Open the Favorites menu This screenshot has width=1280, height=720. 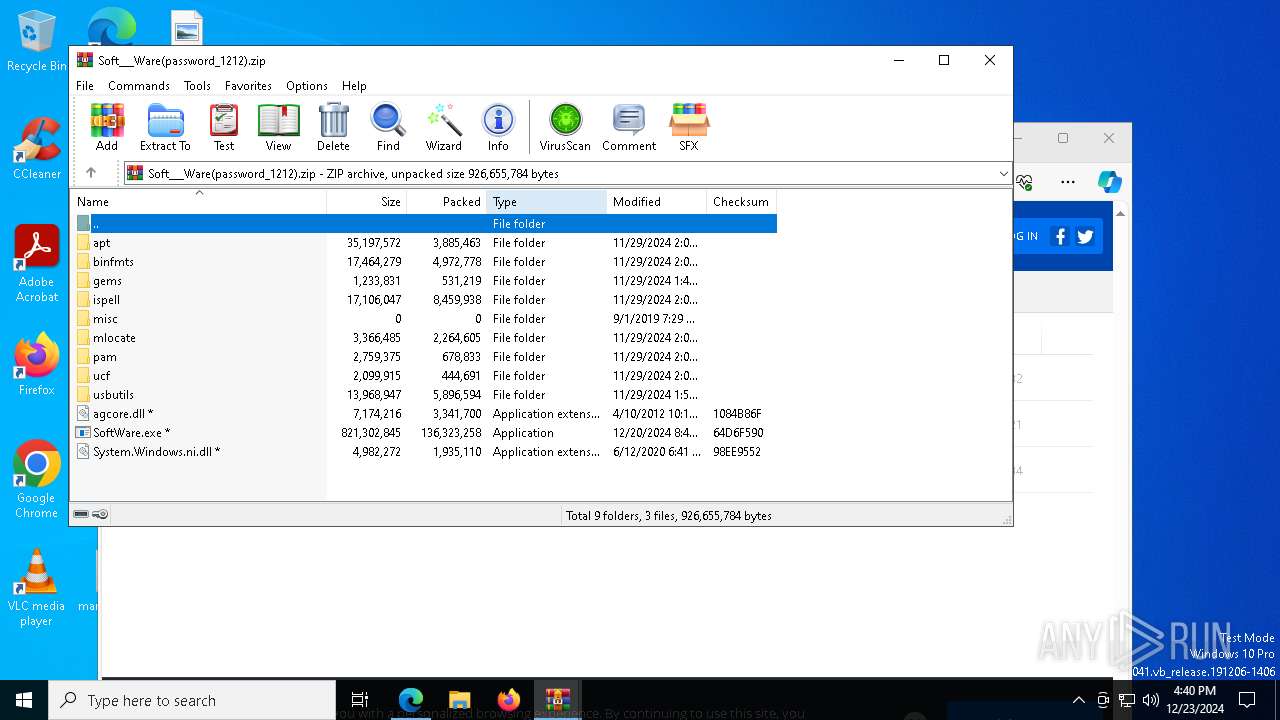pyautogui.click(x=248, y=86)
